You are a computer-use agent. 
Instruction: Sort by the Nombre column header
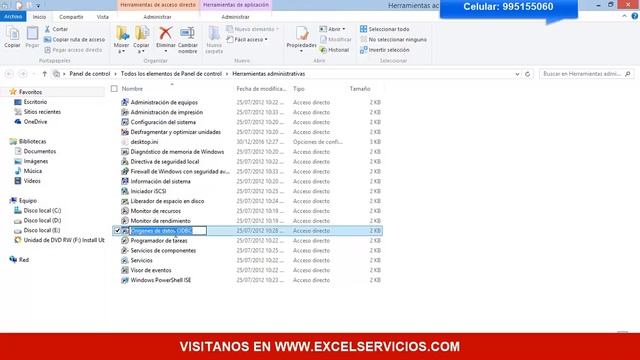click(x=132, y=89)
